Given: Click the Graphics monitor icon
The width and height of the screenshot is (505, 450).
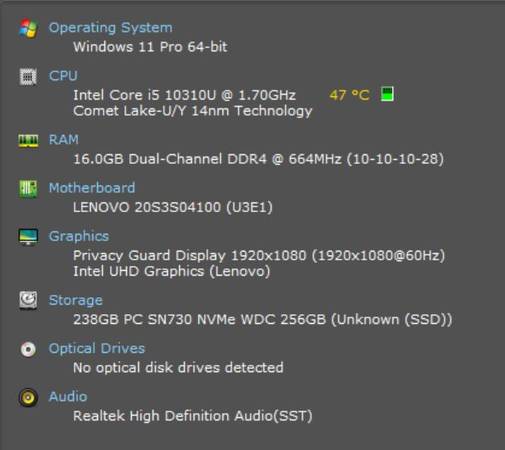Looking at the screenshot, I should [x=28, y=237].
